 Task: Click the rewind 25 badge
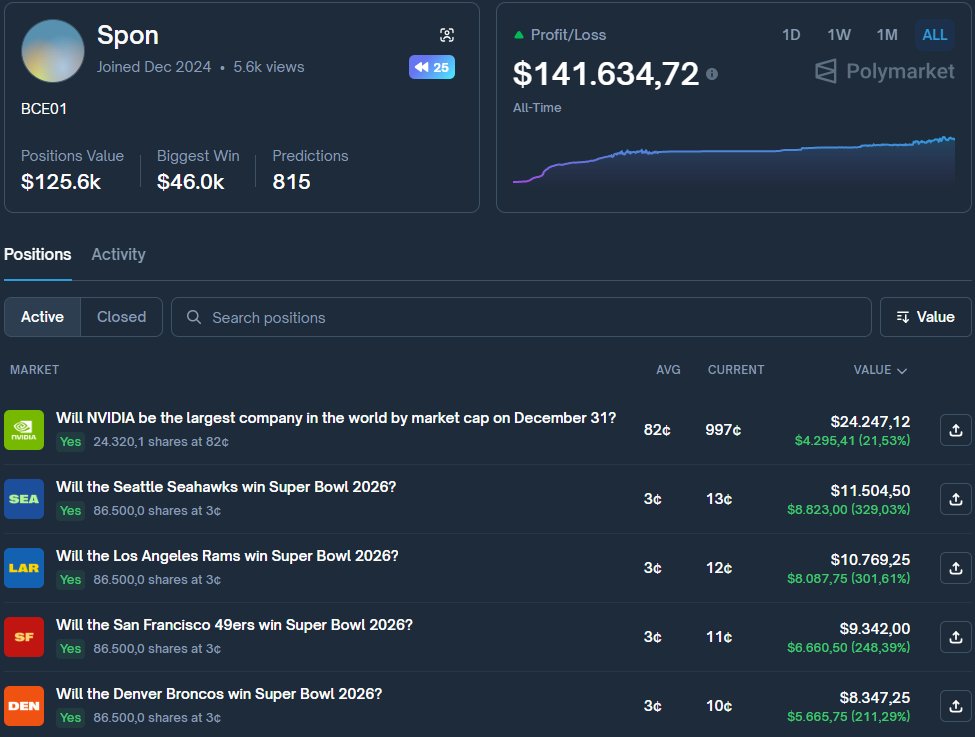pos(432,67)
